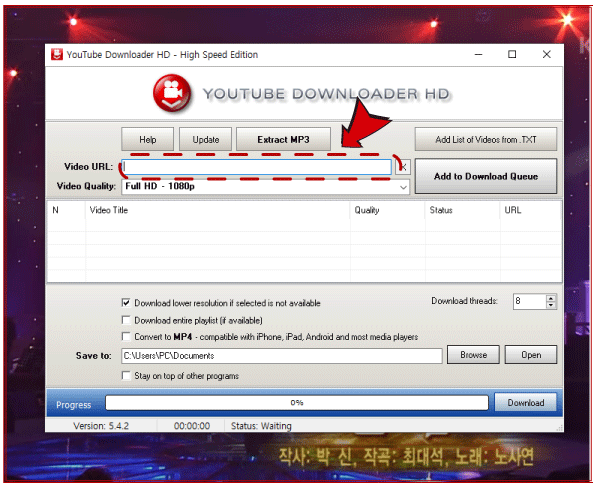
Task: Increase Download threads with up arrow
Action: click(x=551, y=298)
